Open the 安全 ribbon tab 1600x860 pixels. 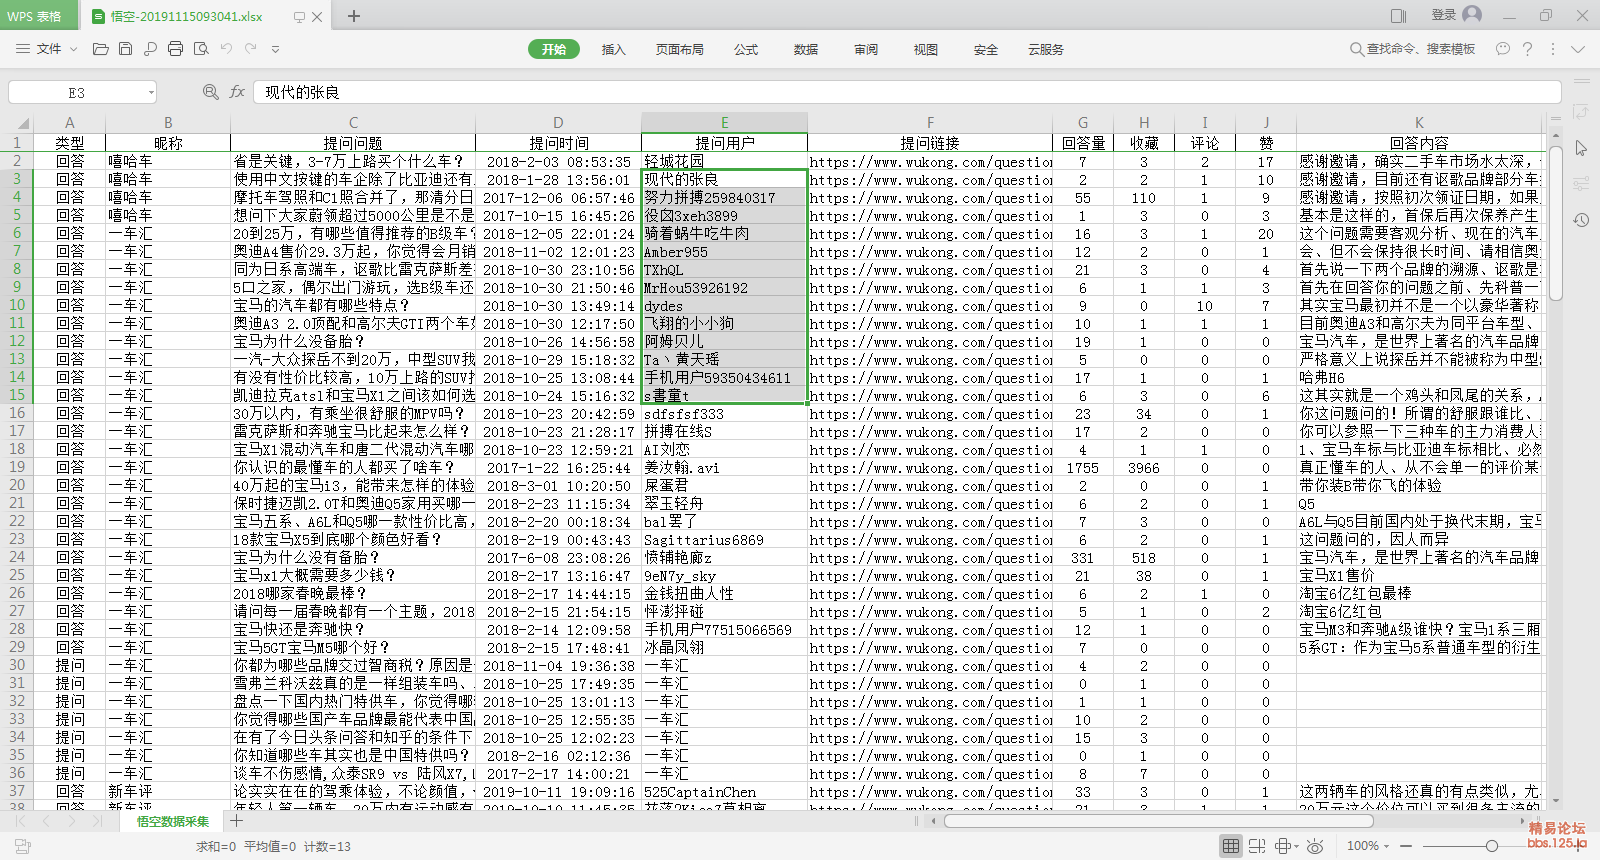(x=986, y=49)
